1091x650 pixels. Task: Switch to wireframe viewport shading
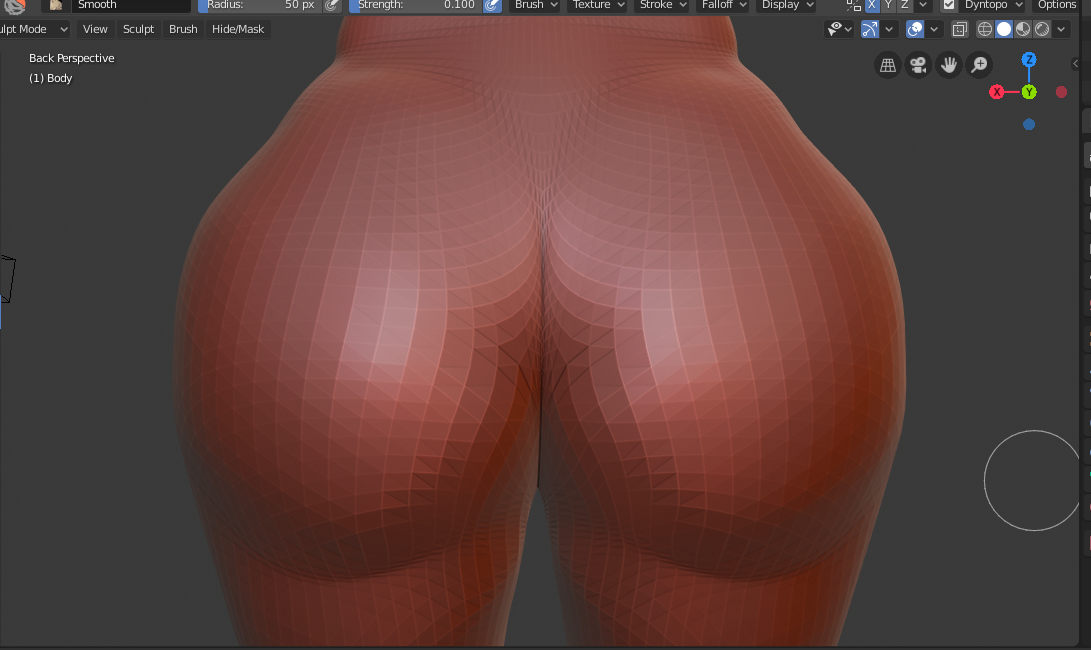(x=985, y=29)
